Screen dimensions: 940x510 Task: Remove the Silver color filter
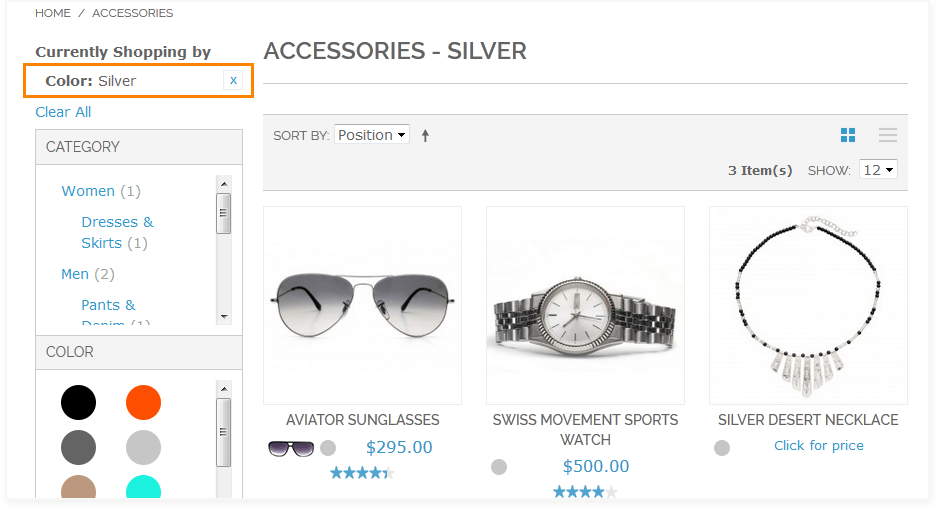point(233,80)
